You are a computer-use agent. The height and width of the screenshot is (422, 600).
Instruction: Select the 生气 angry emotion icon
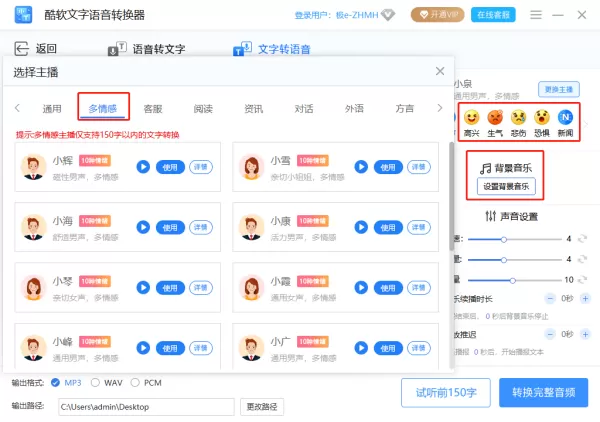point(495,117)
